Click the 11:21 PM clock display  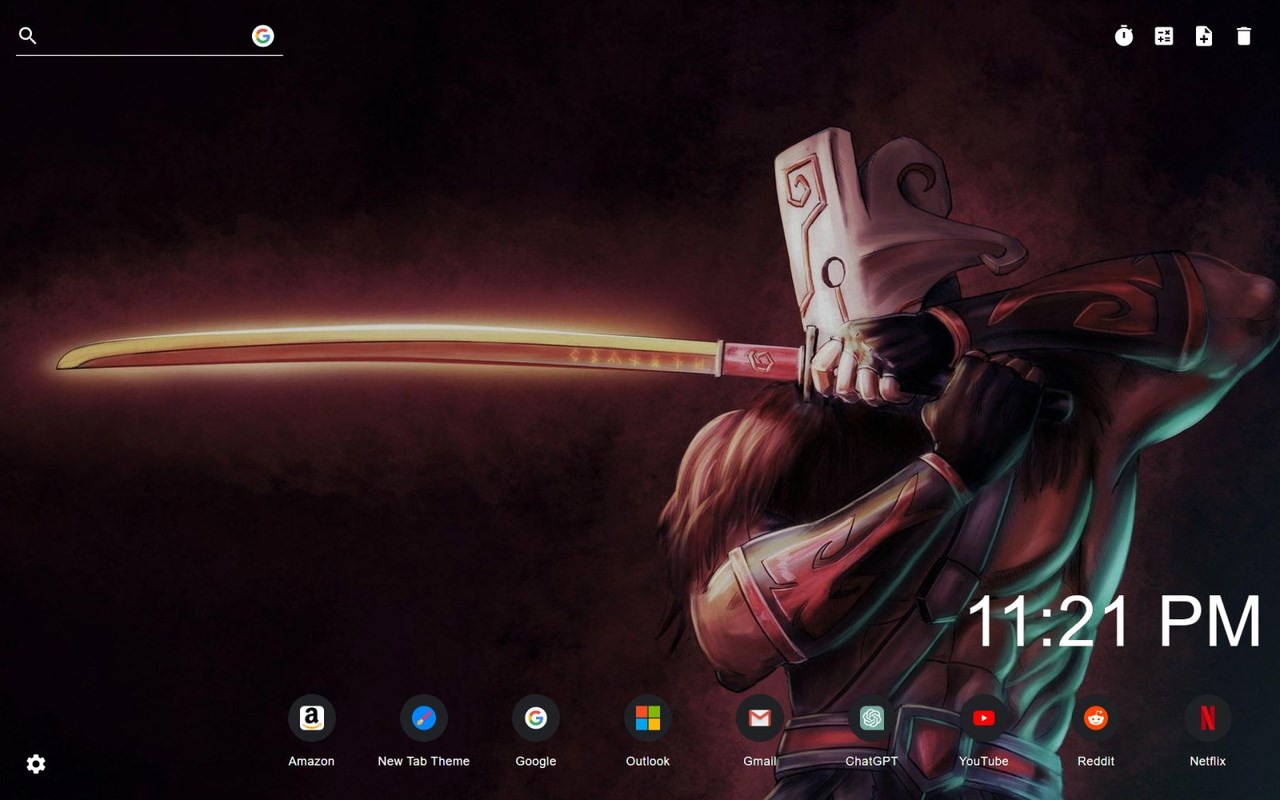(1114, 622)
